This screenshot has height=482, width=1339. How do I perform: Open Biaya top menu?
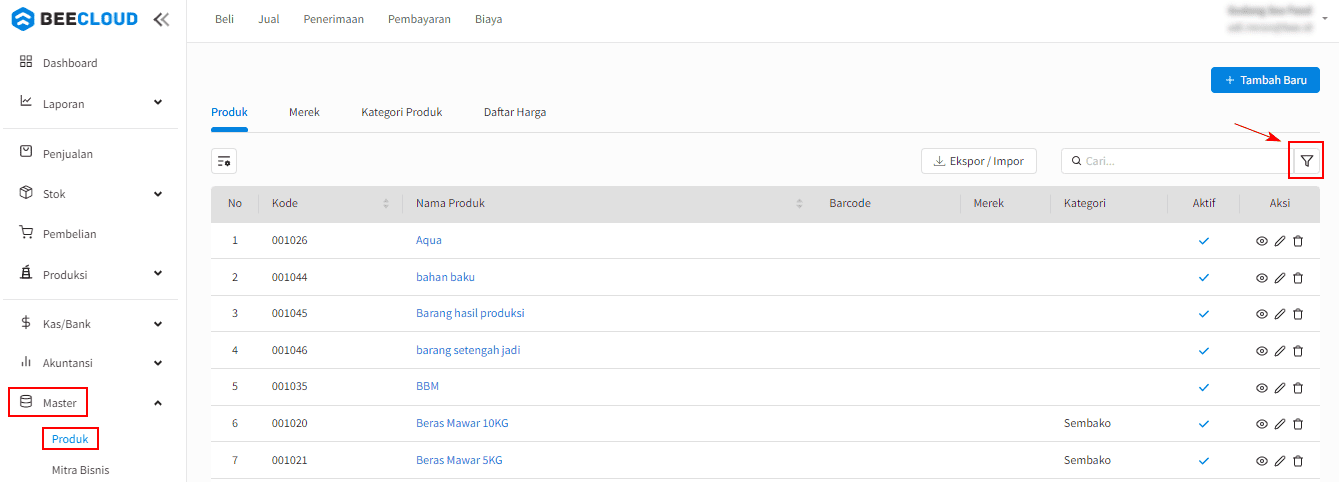click(x=489, y=19)
